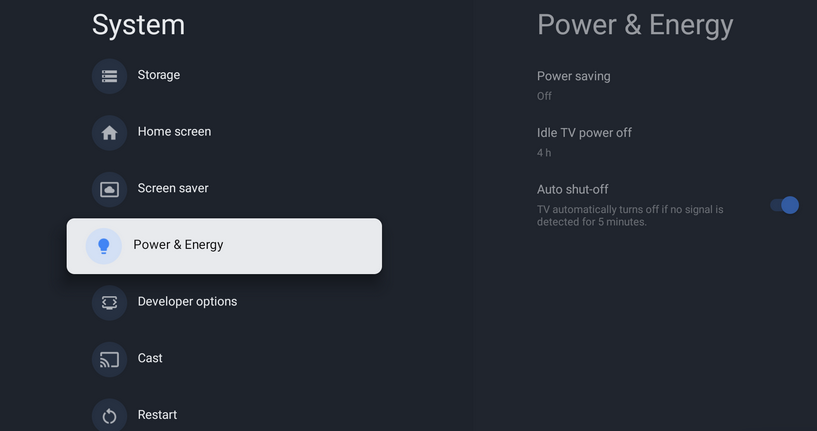This screenshot has height=431, width=817.
Task: Click the power saving Off value
Action: [544, 96]
